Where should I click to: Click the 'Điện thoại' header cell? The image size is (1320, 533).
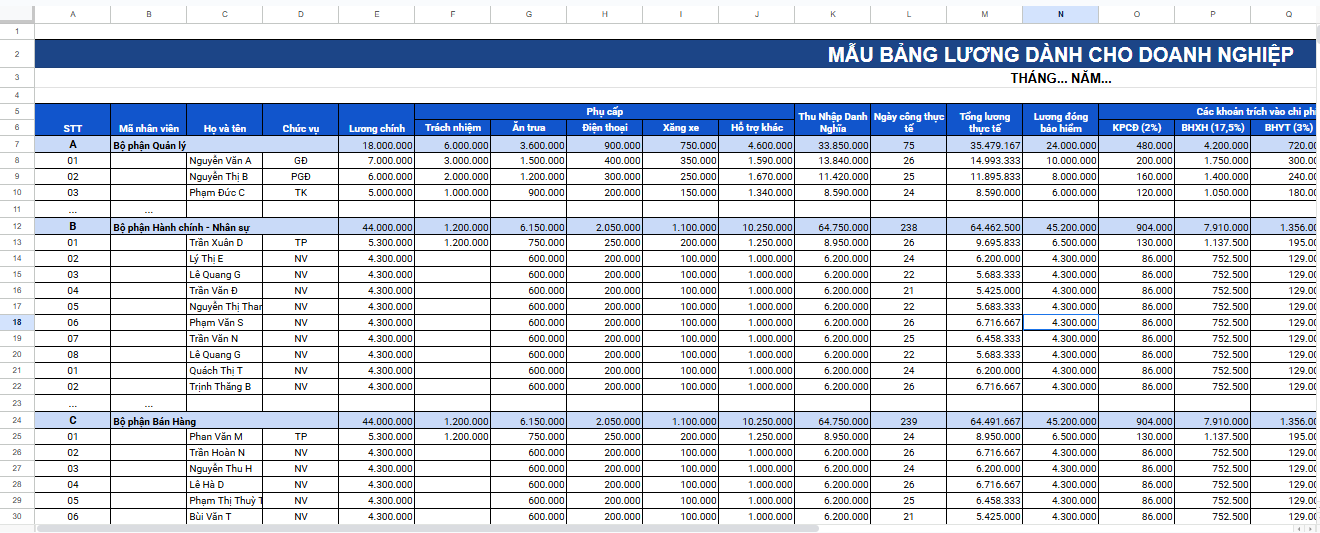pyautogui.click(x=604, y=128)
